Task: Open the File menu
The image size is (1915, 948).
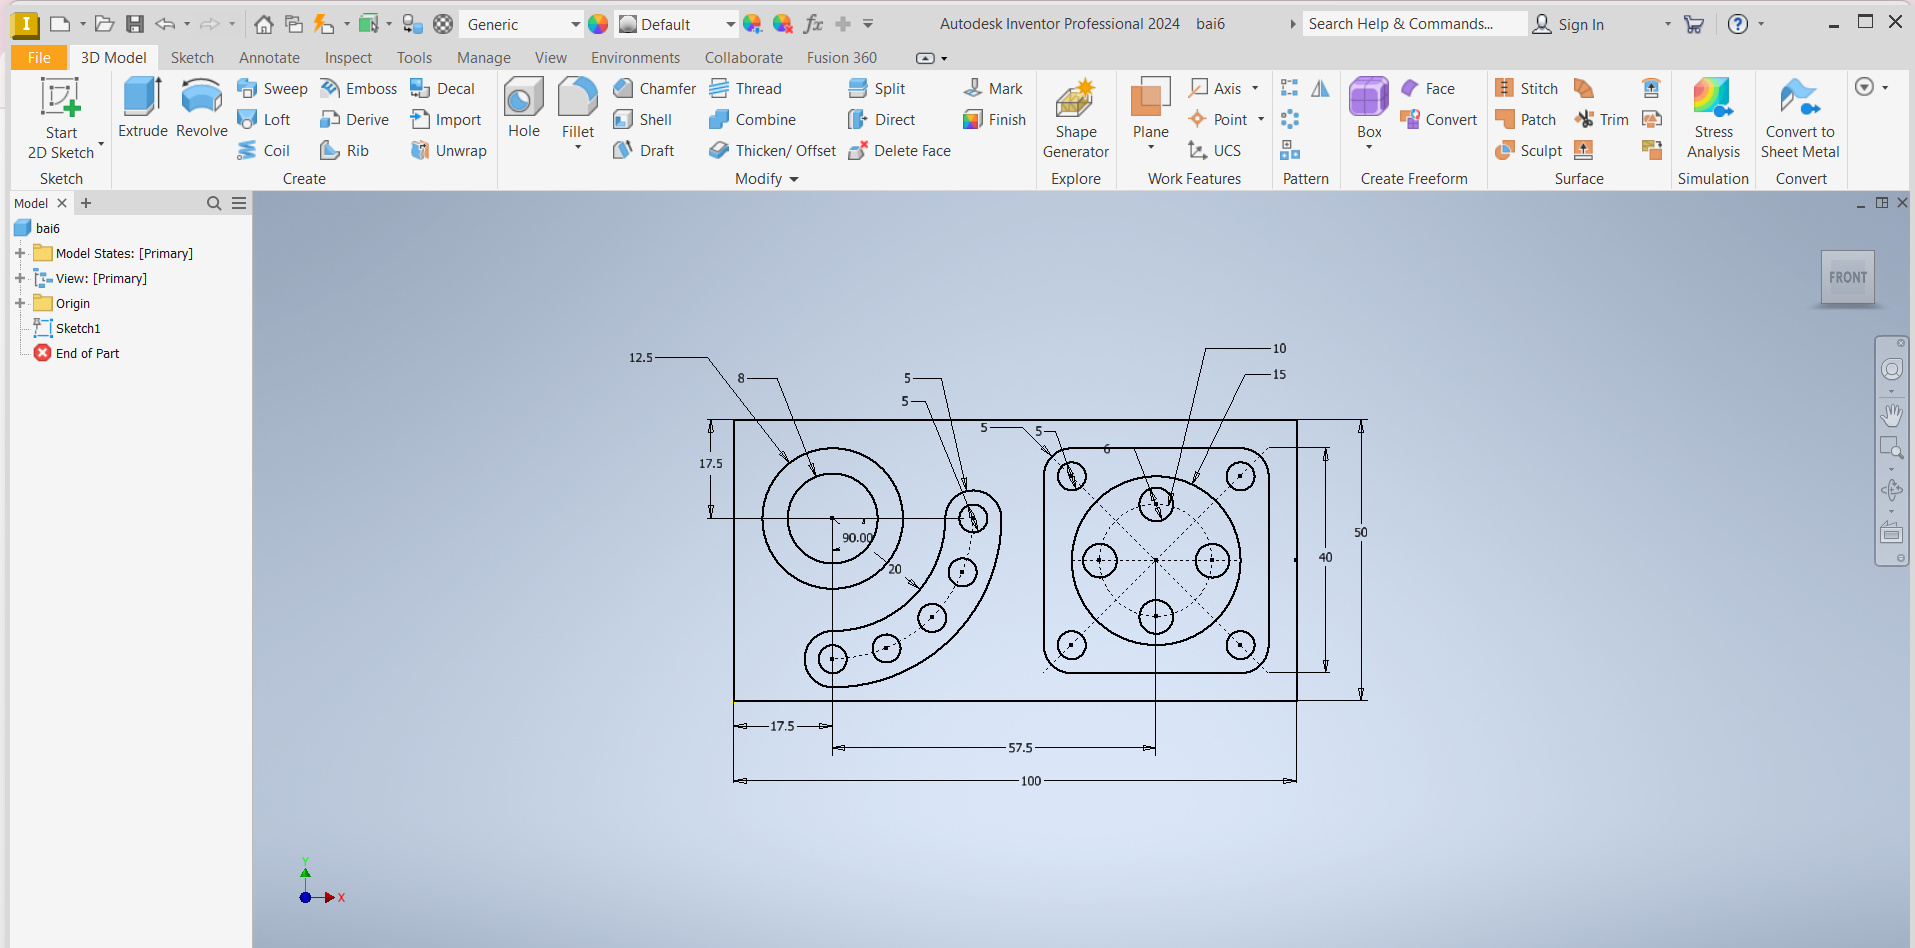Action: (39, 58)
